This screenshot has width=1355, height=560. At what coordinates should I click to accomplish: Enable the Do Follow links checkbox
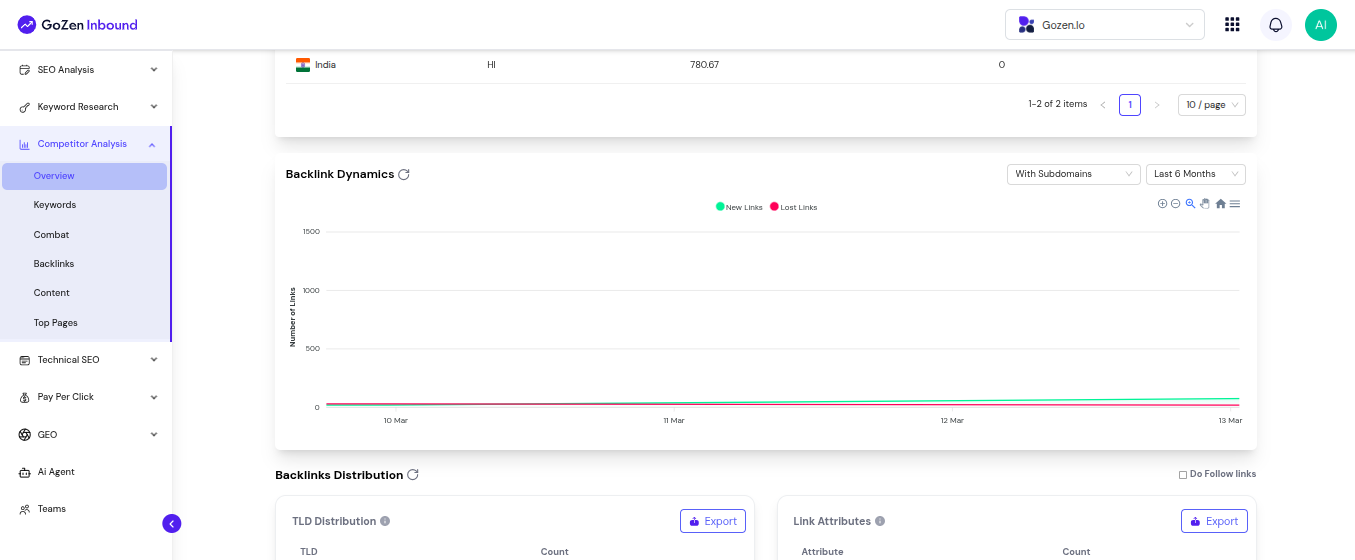(1183, 475)
